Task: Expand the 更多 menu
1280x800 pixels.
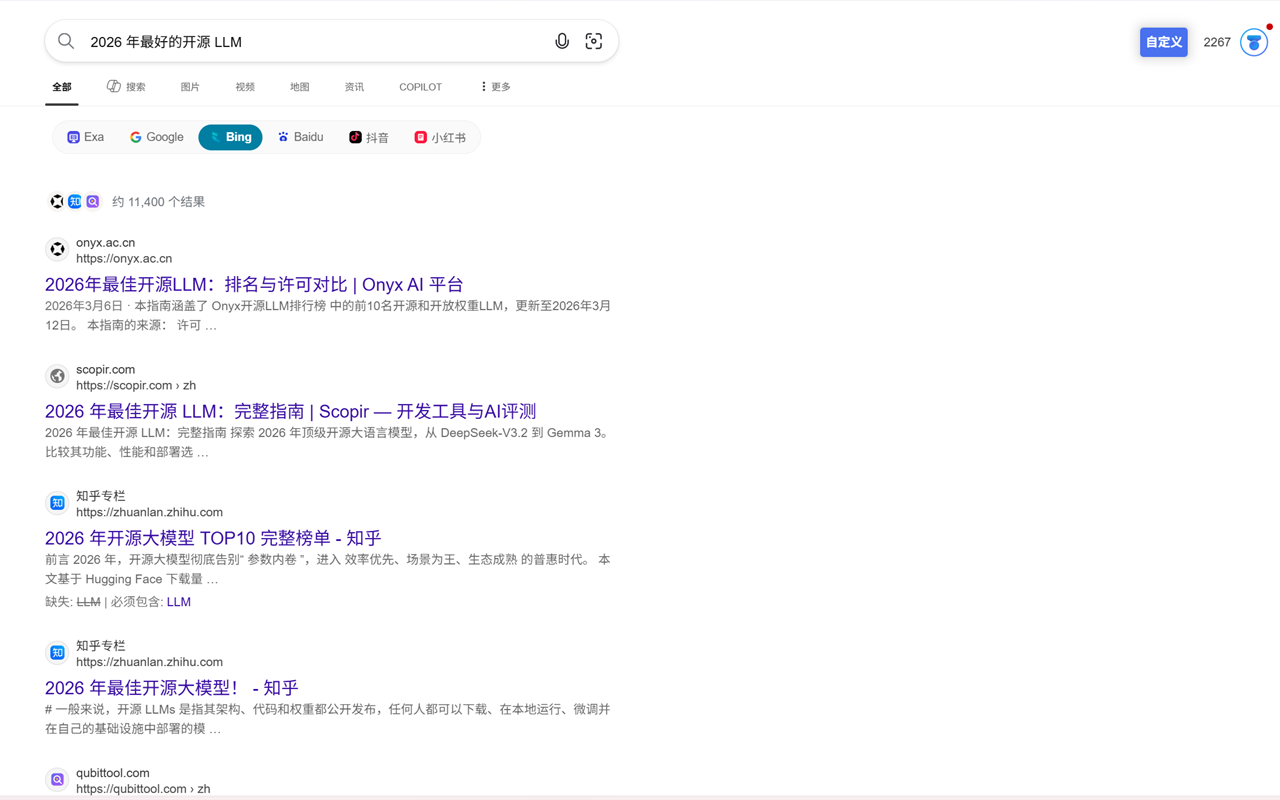Action: [x=495, y=87]
